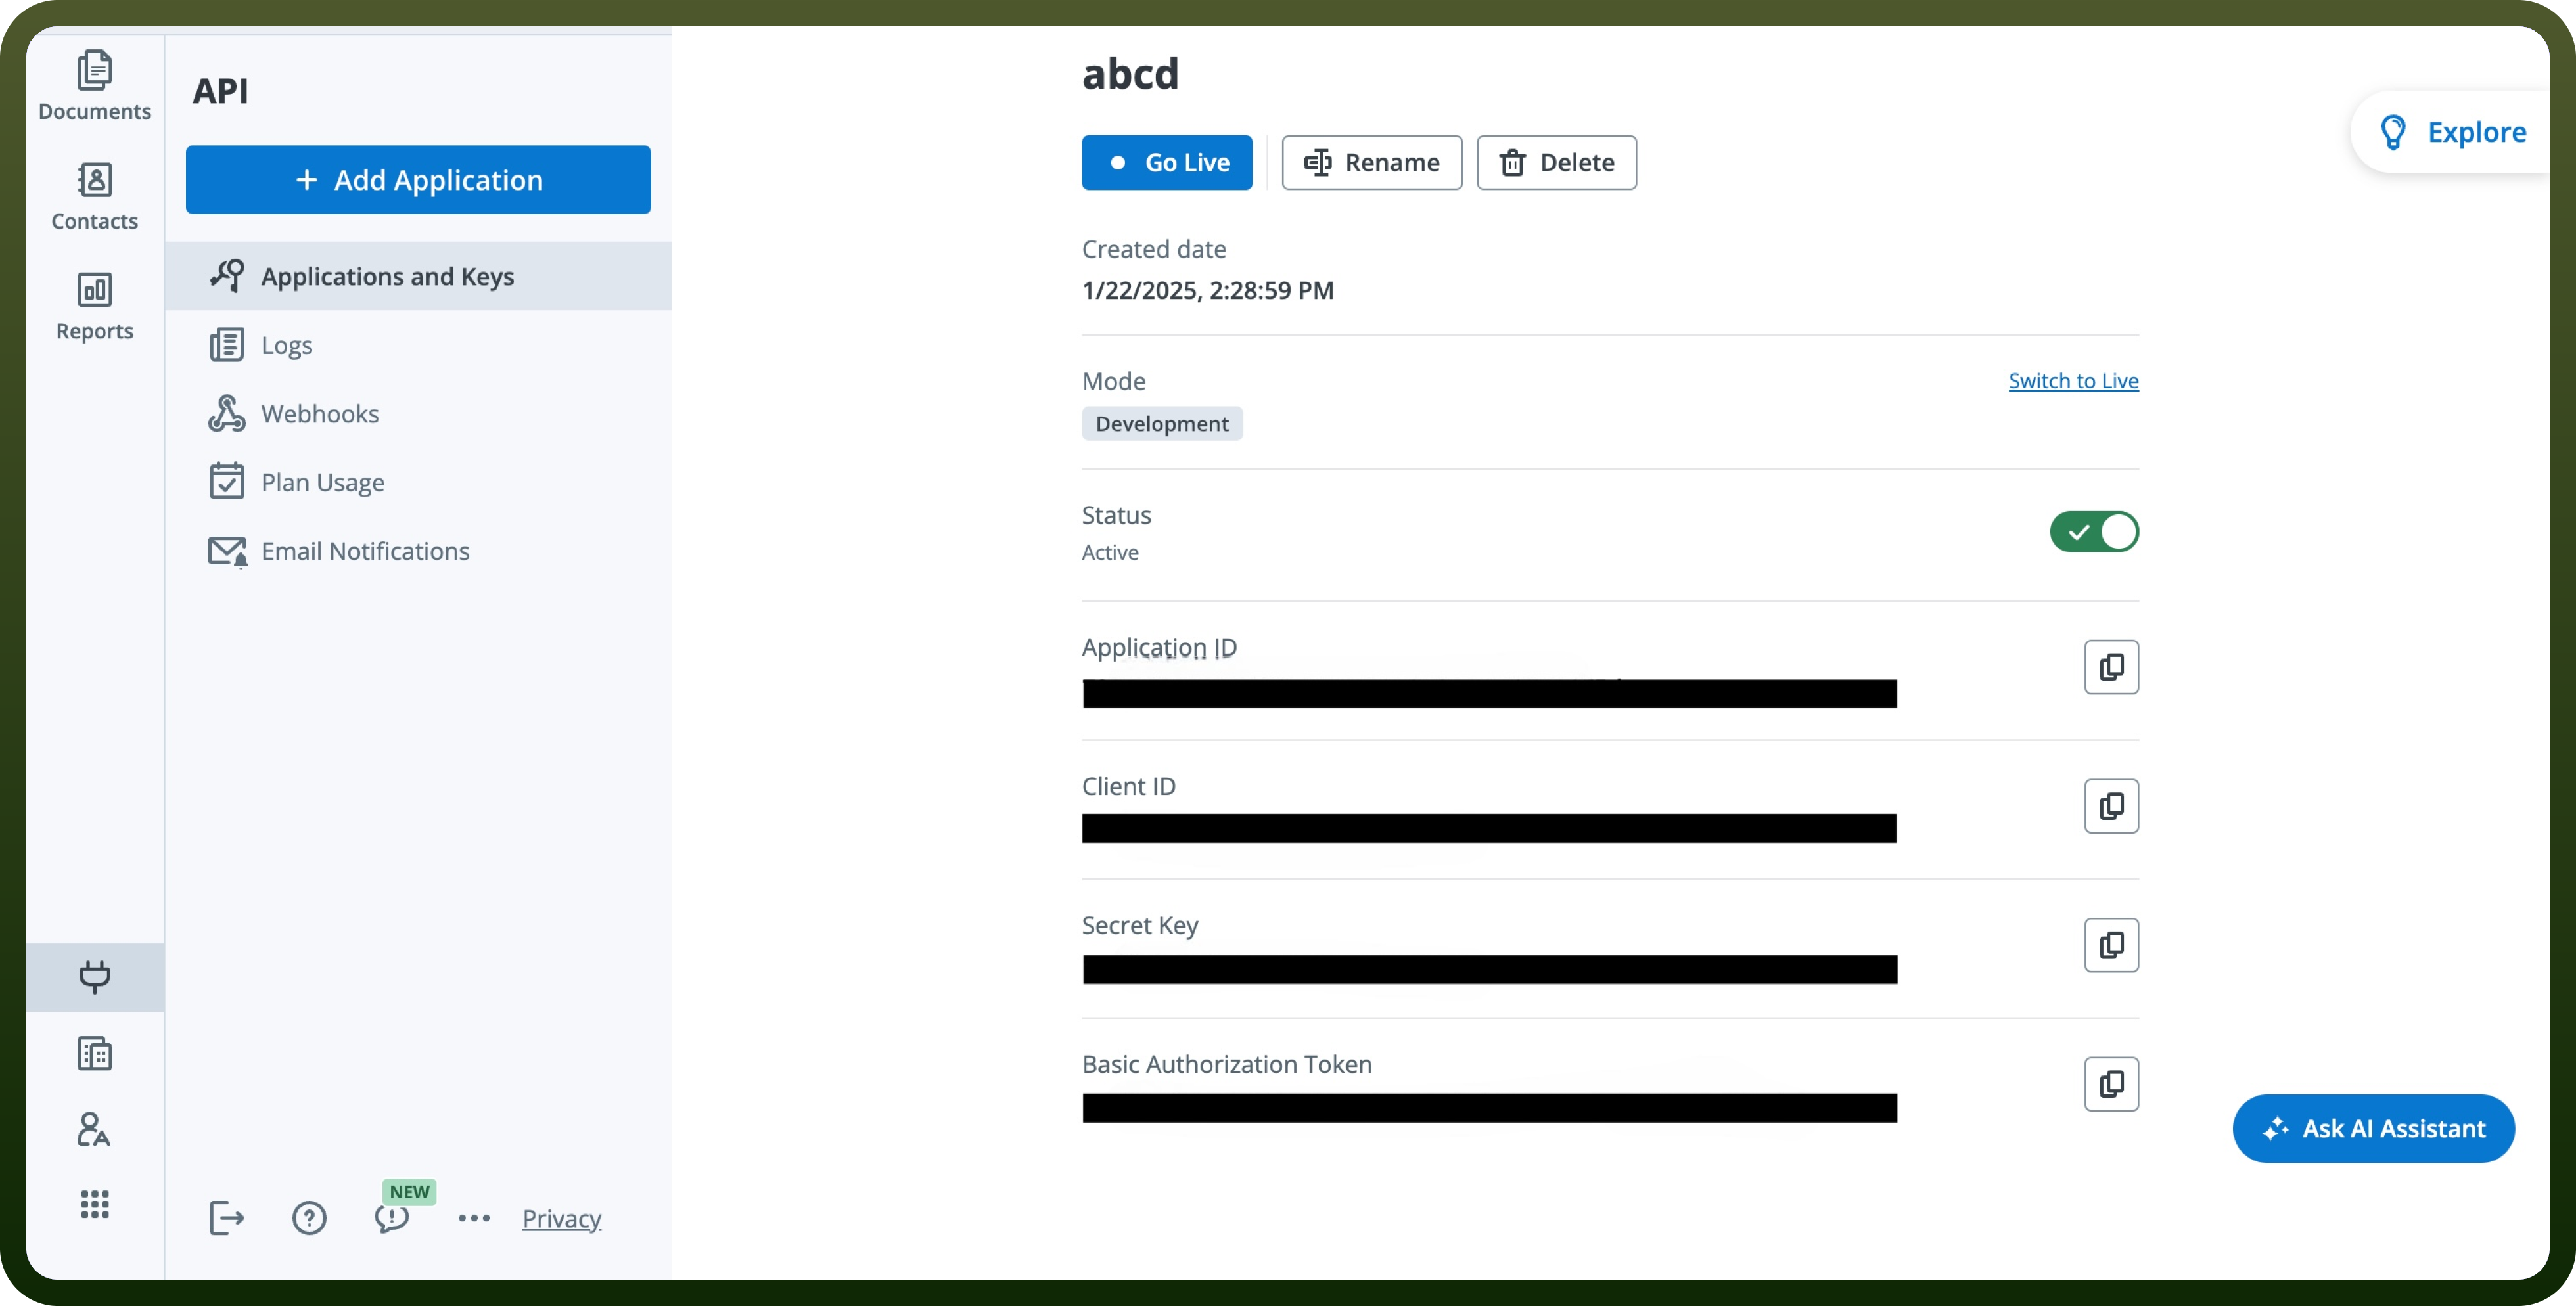Copy the Client ID value

coord(2111,806)
